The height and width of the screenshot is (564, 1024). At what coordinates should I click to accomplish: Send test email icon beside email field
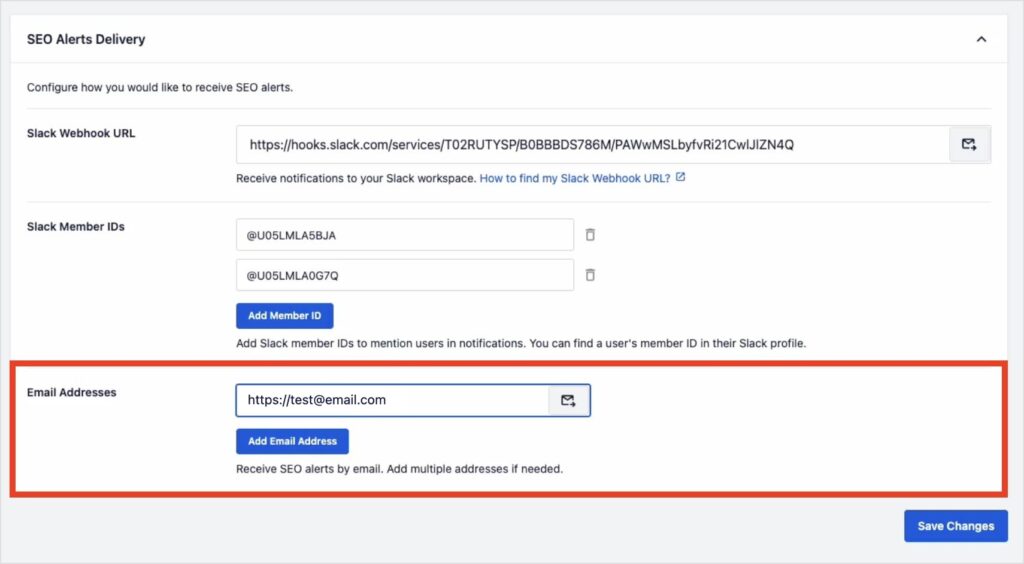click(568, 400)
